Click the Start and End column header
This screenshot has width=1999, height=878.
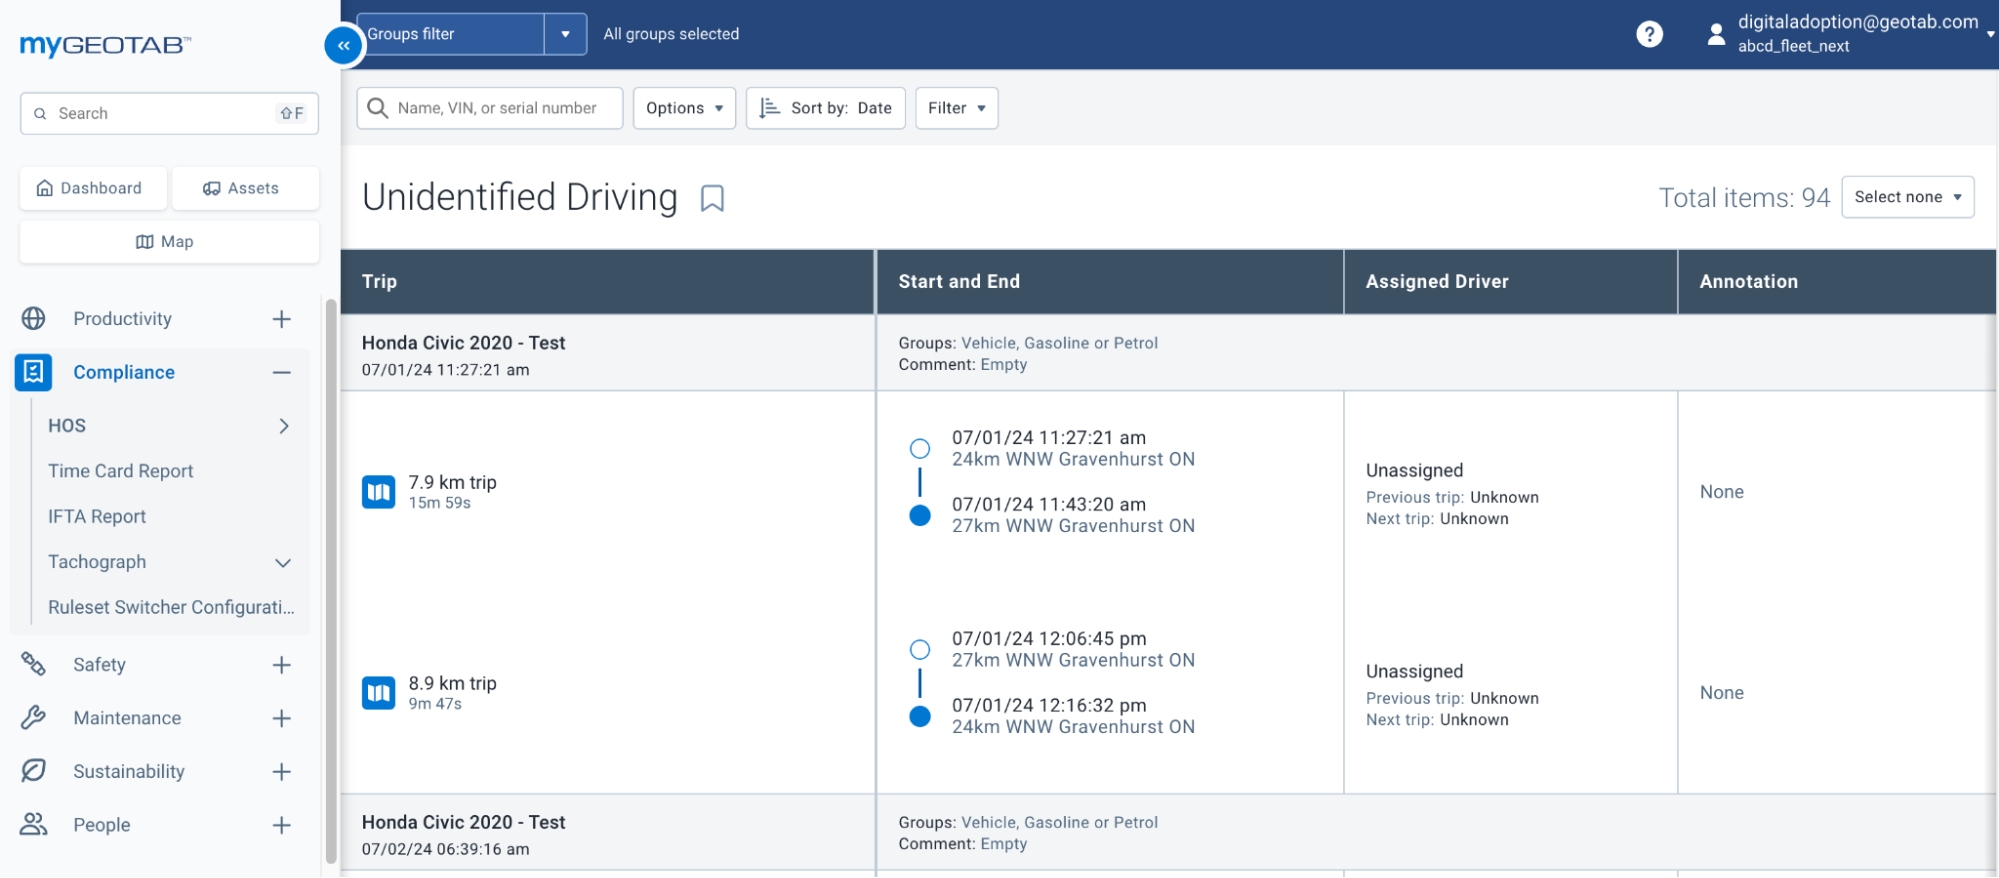click(1109, 282)
